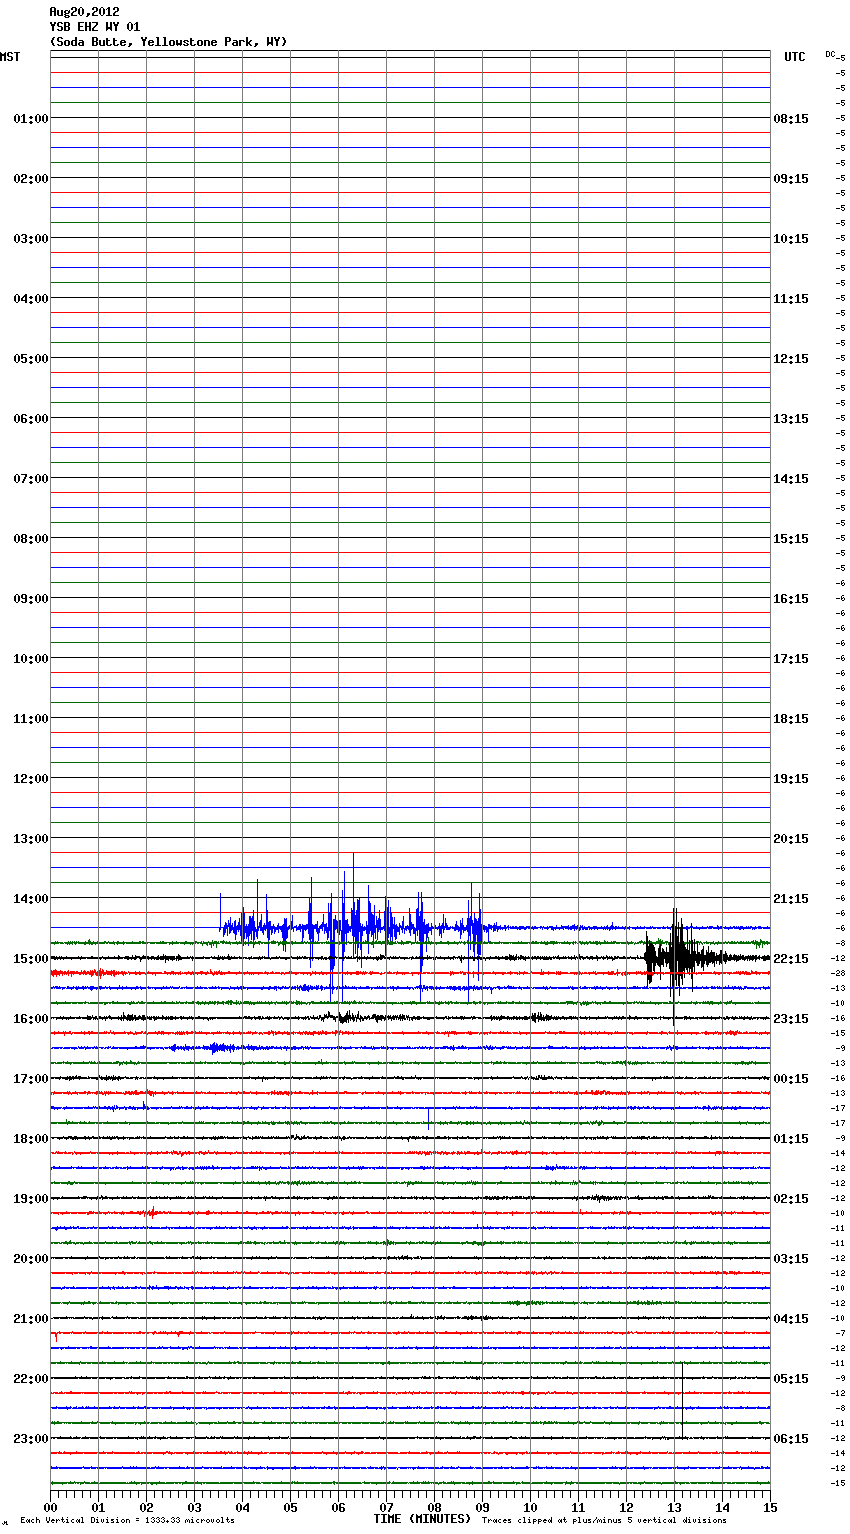Select the 21:00 MST time label
Viewport: 850px width, 1534px height.
pyautogui.click(x=31, y=1319)
